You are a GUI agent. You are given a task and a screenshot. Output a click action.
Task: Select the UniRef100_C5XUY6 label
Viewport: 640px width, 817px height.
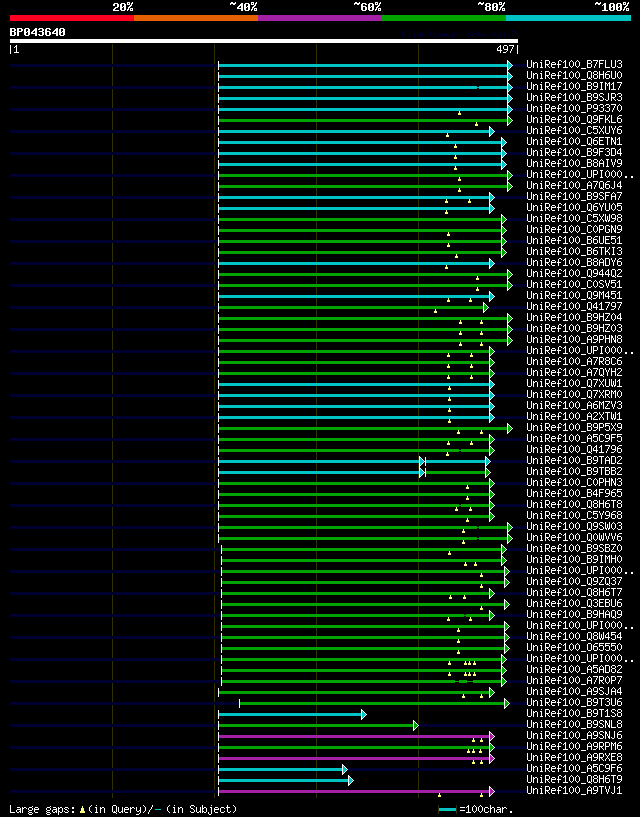tap(574, 130)
